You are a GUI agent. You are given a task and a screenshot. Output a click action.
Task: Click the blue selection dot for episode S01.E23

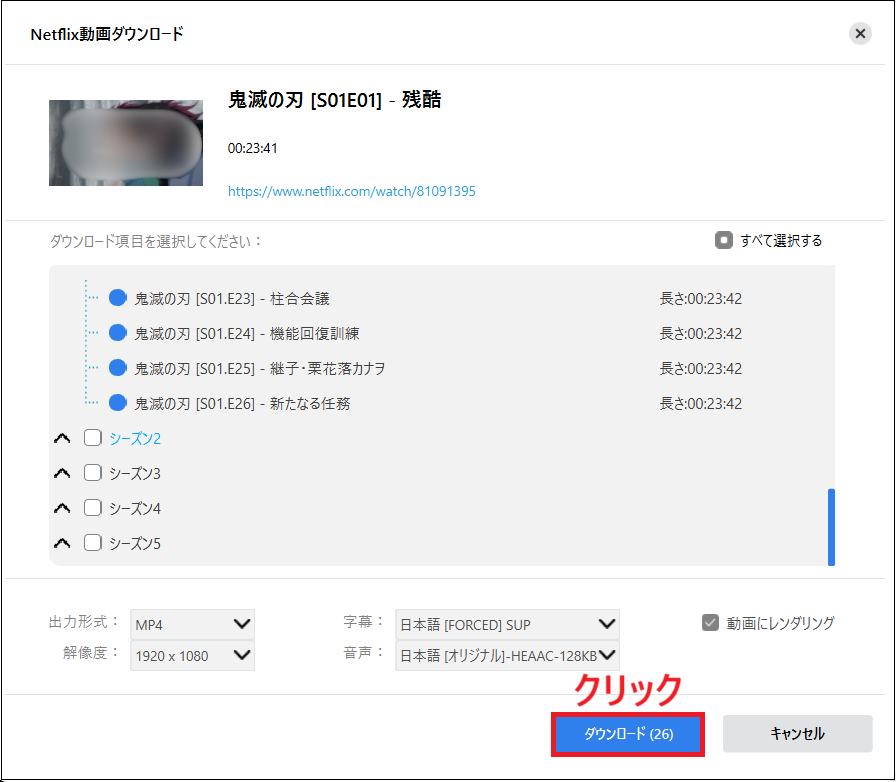(117, 298)
